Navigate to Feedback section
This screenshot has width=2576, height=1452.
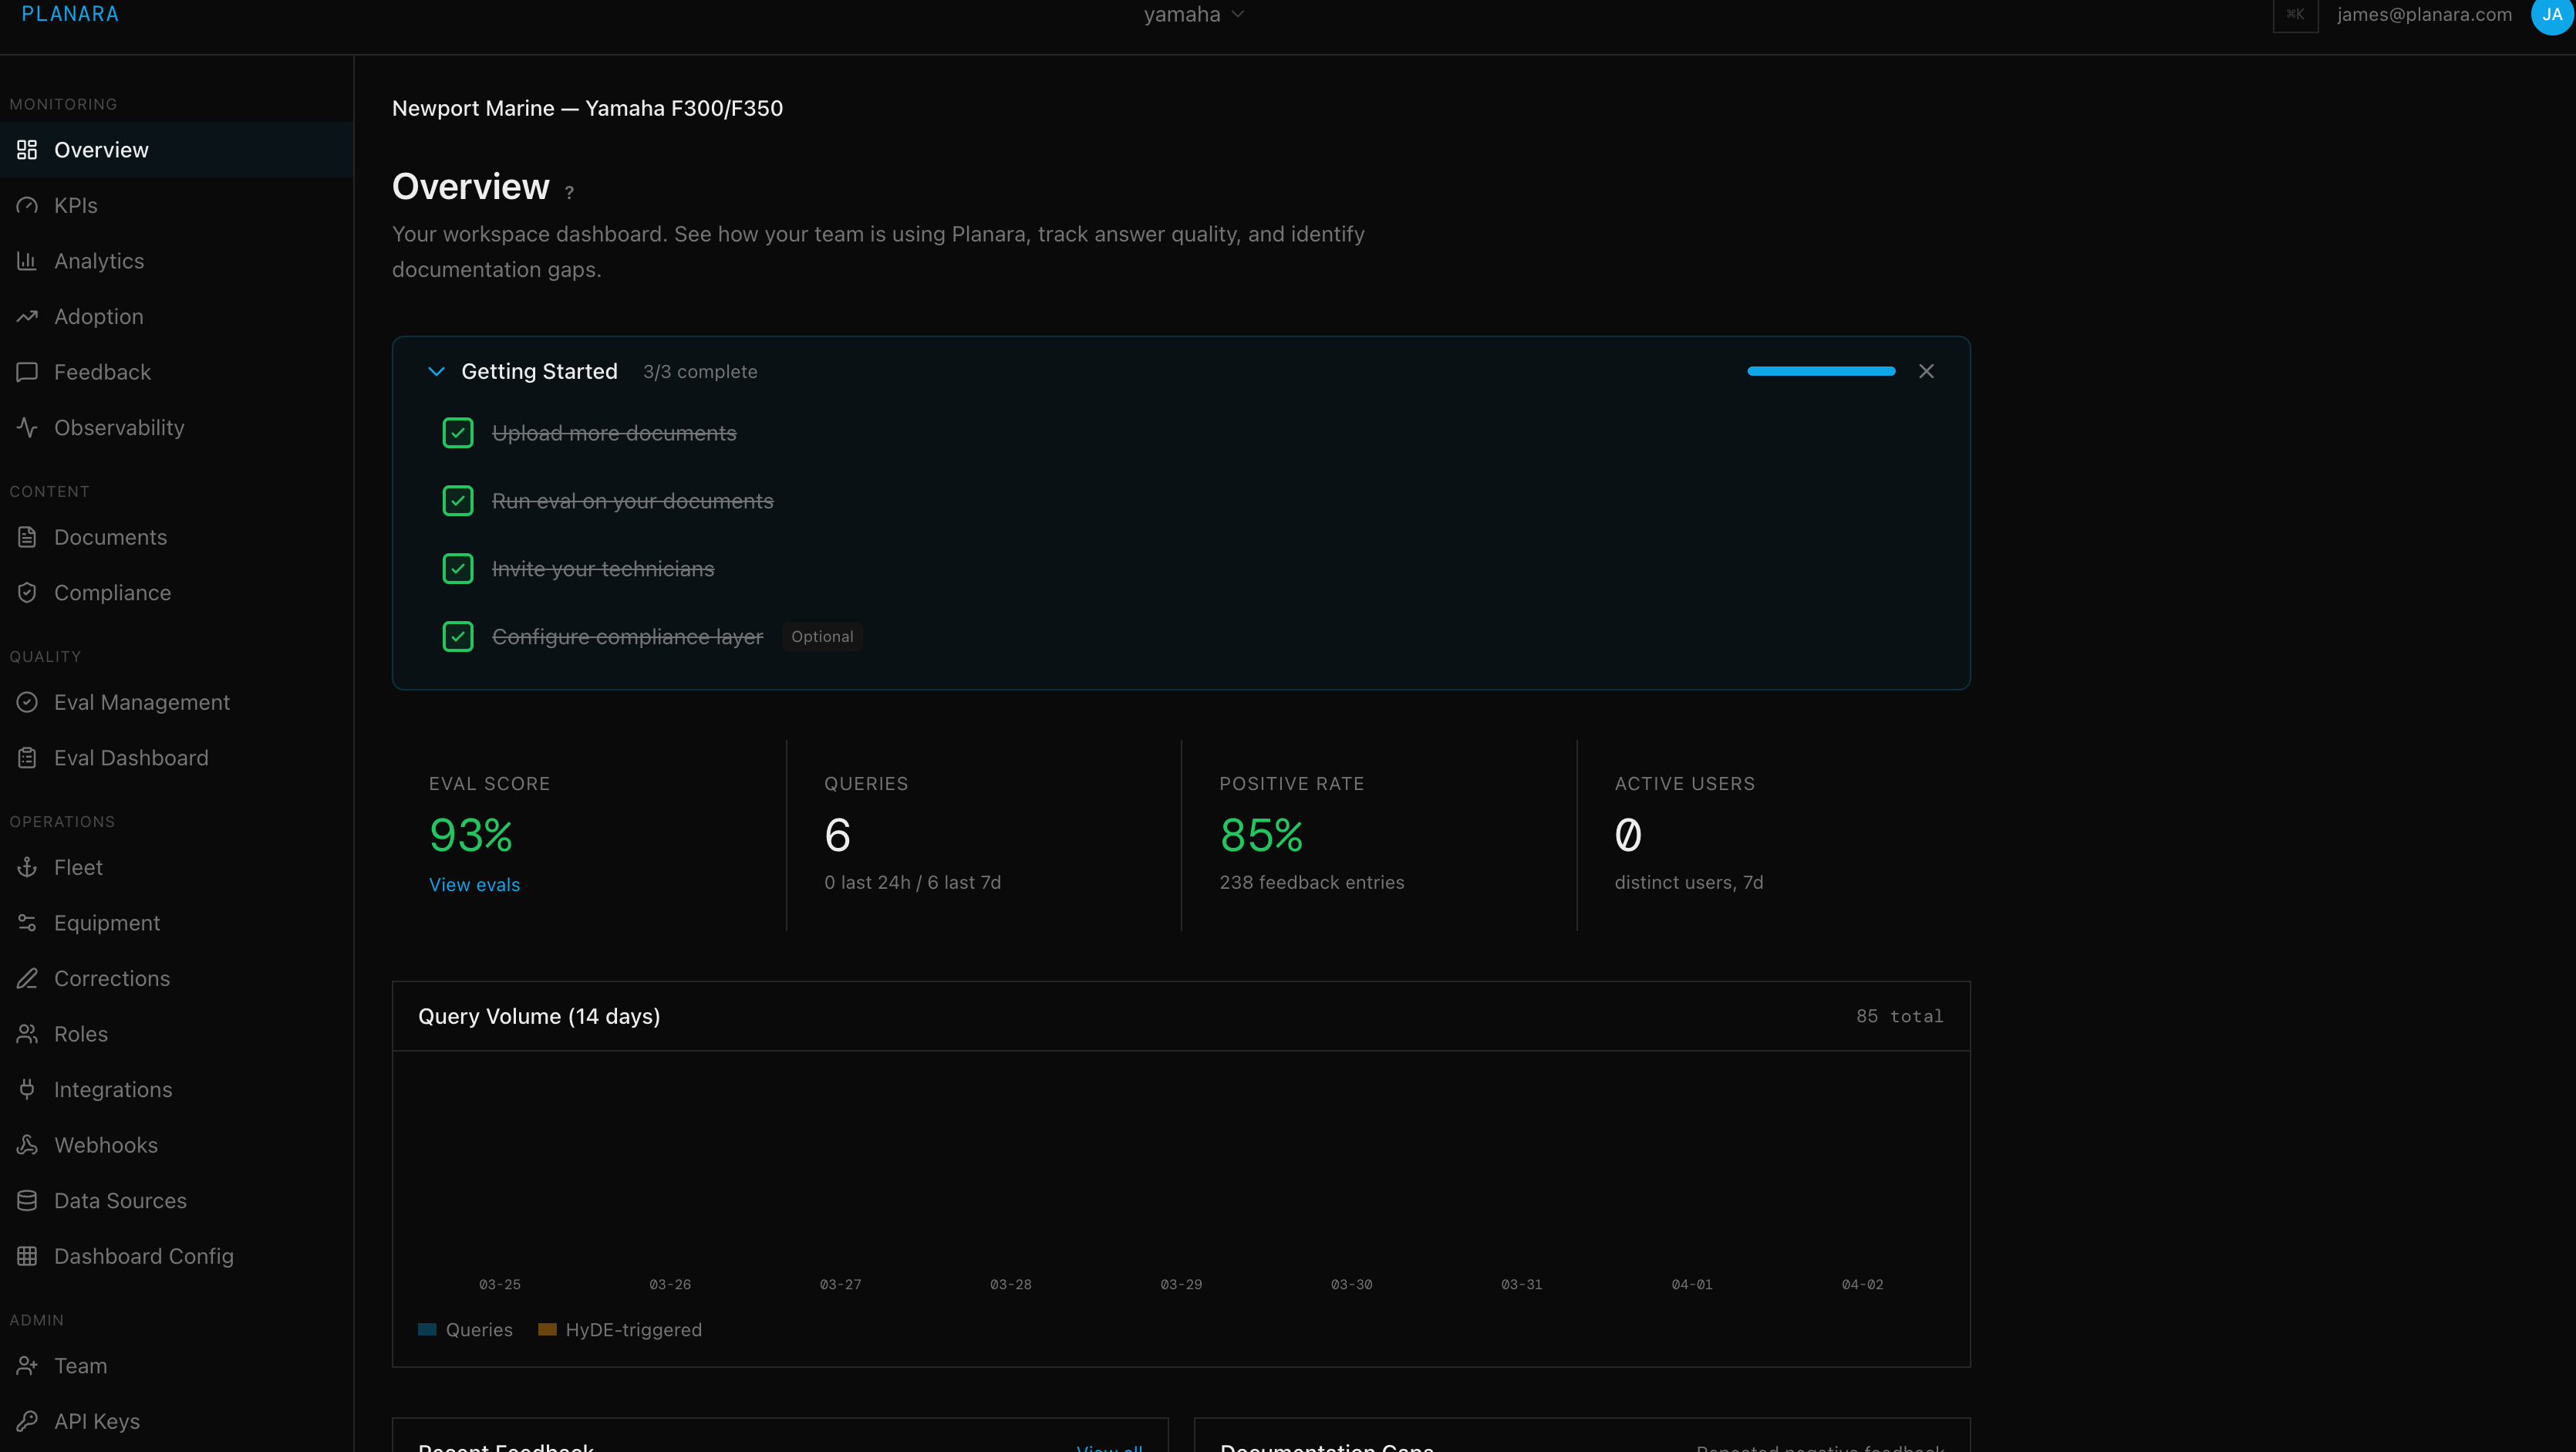point(176,372)
